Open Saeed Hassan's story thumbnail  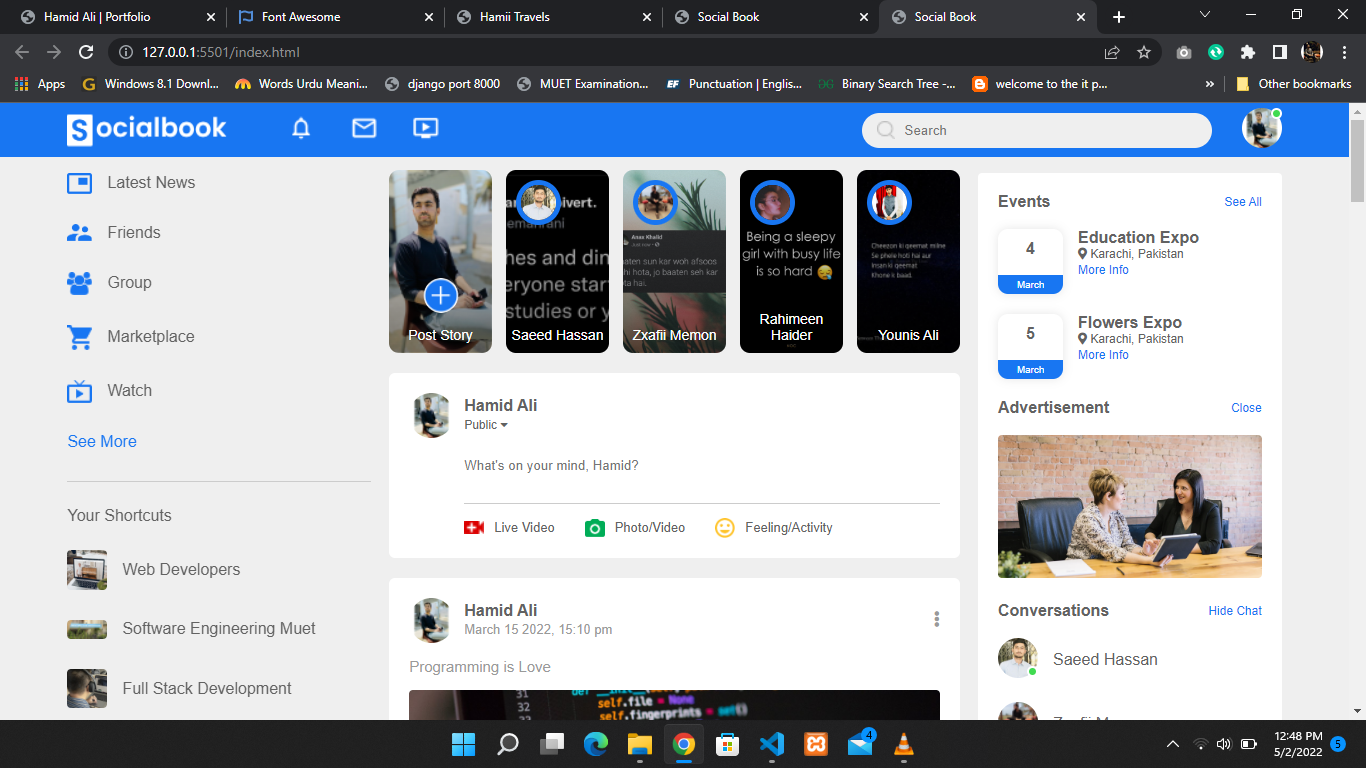click(x=557, y=261)
